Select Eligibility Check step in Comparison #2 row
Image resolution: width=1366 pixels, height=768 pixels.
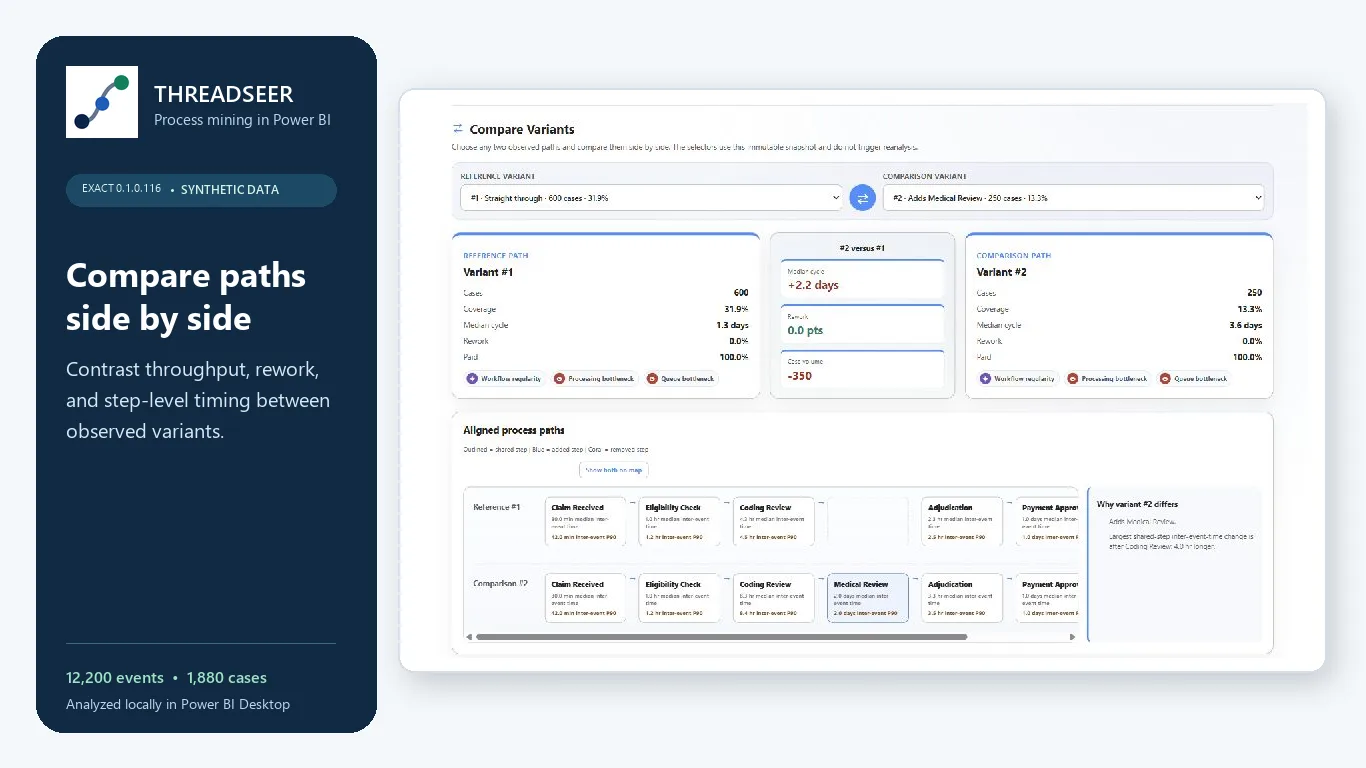[679, 598]
